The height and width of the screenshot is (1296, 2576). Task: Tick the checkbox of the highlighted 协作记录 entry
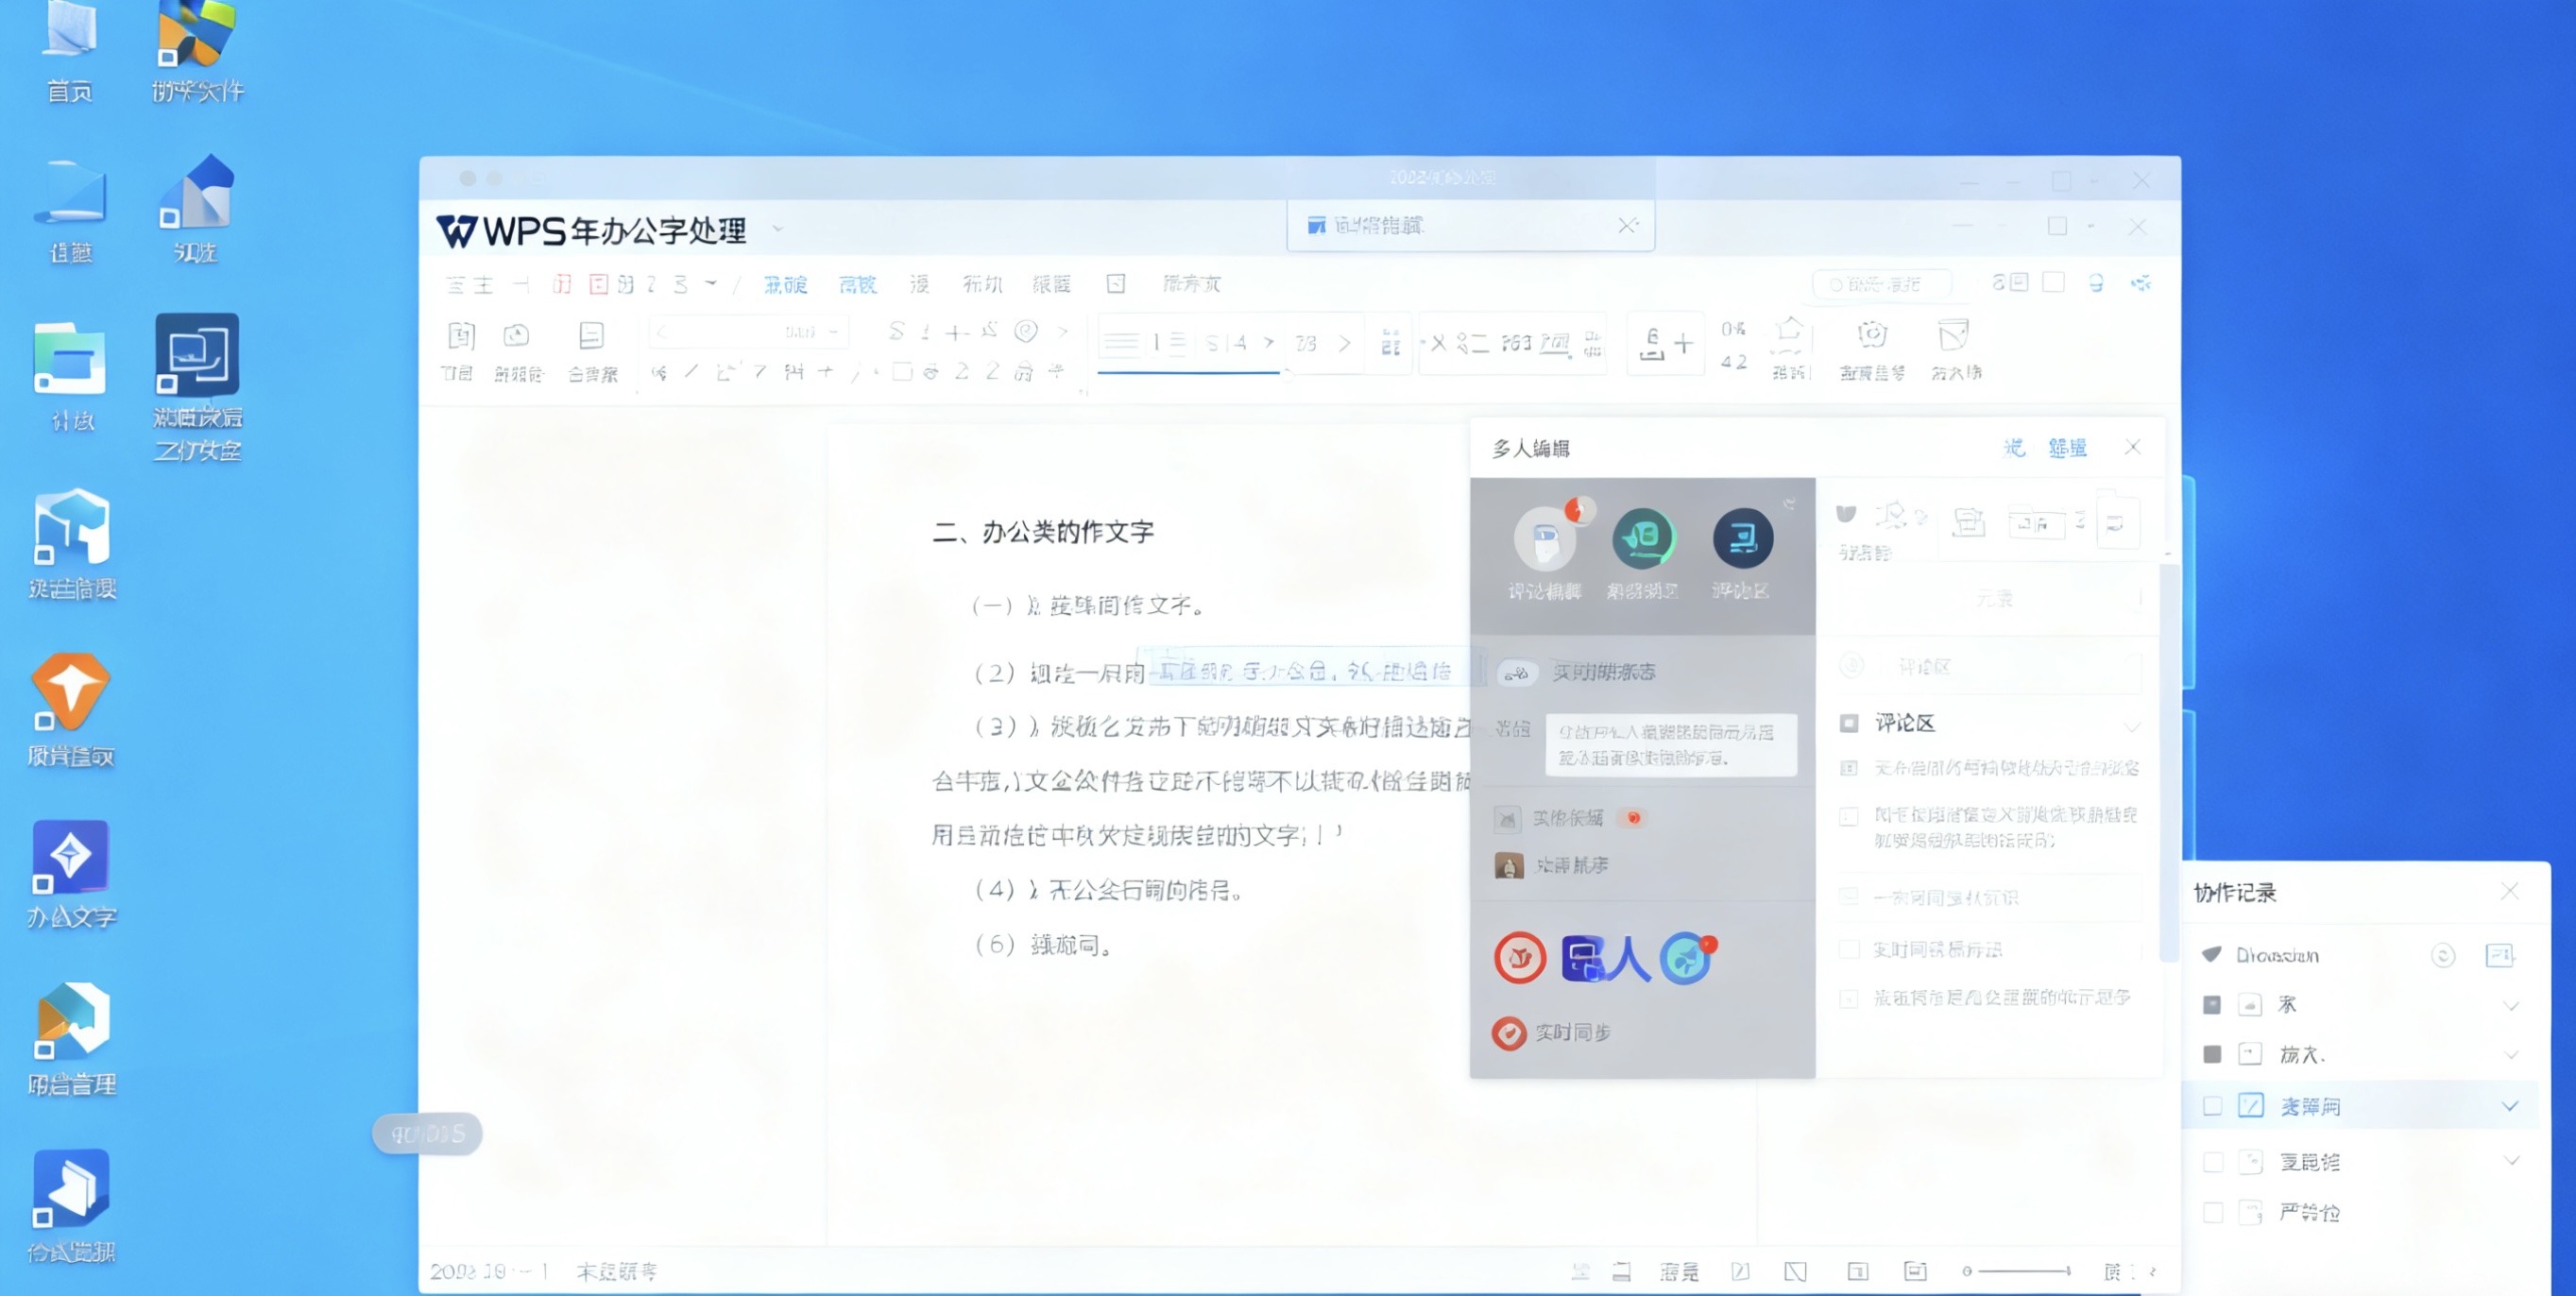coord(2213,1105)
